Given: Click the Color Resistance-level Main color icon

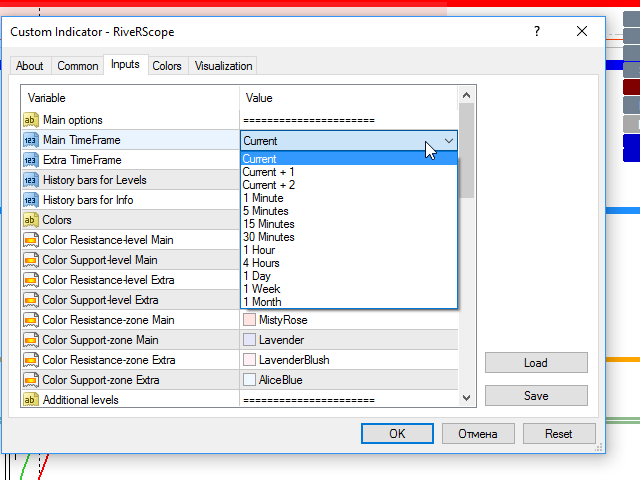Looking at the screenshot, I should pyautogui.click(x=31, y=240).
